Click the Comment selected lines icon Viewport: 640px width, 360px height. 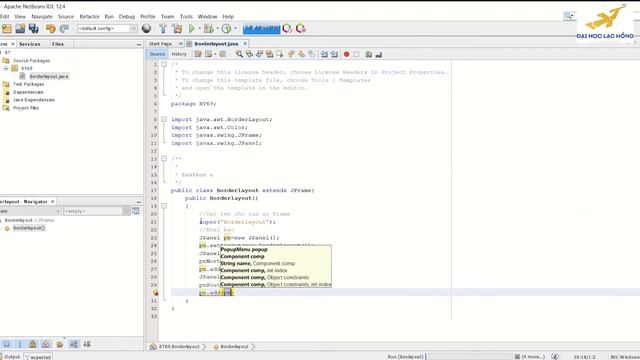tap(369, 54)
